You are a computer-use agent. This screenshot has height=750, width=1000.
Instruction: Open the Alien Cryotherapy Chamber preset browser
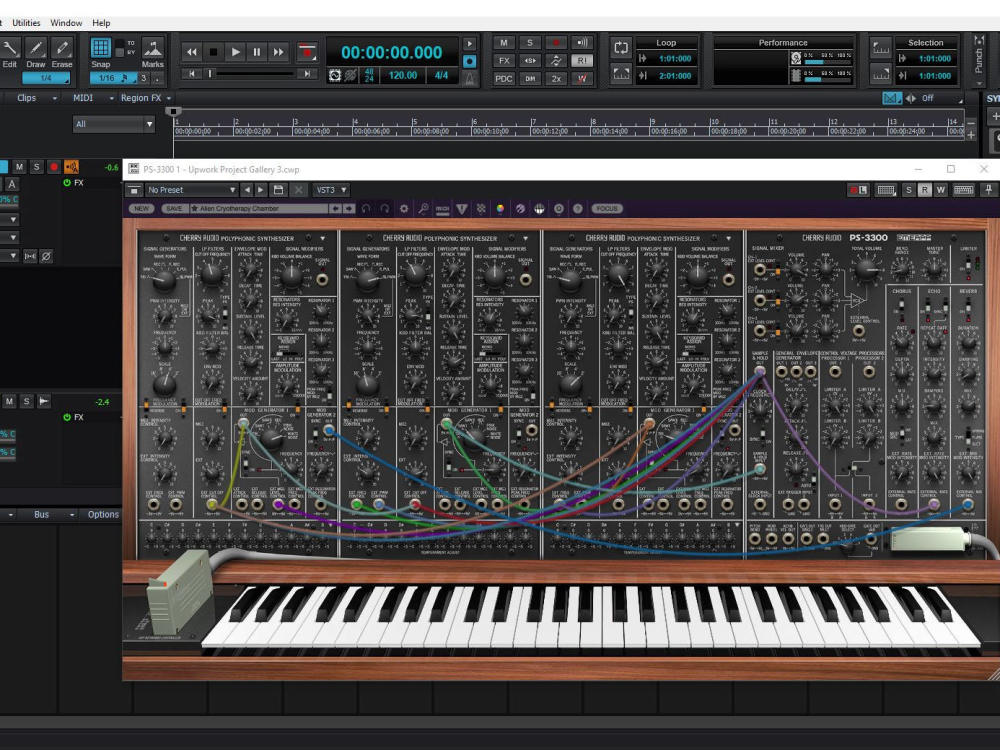pyautogui.click(x=260, y=209)
